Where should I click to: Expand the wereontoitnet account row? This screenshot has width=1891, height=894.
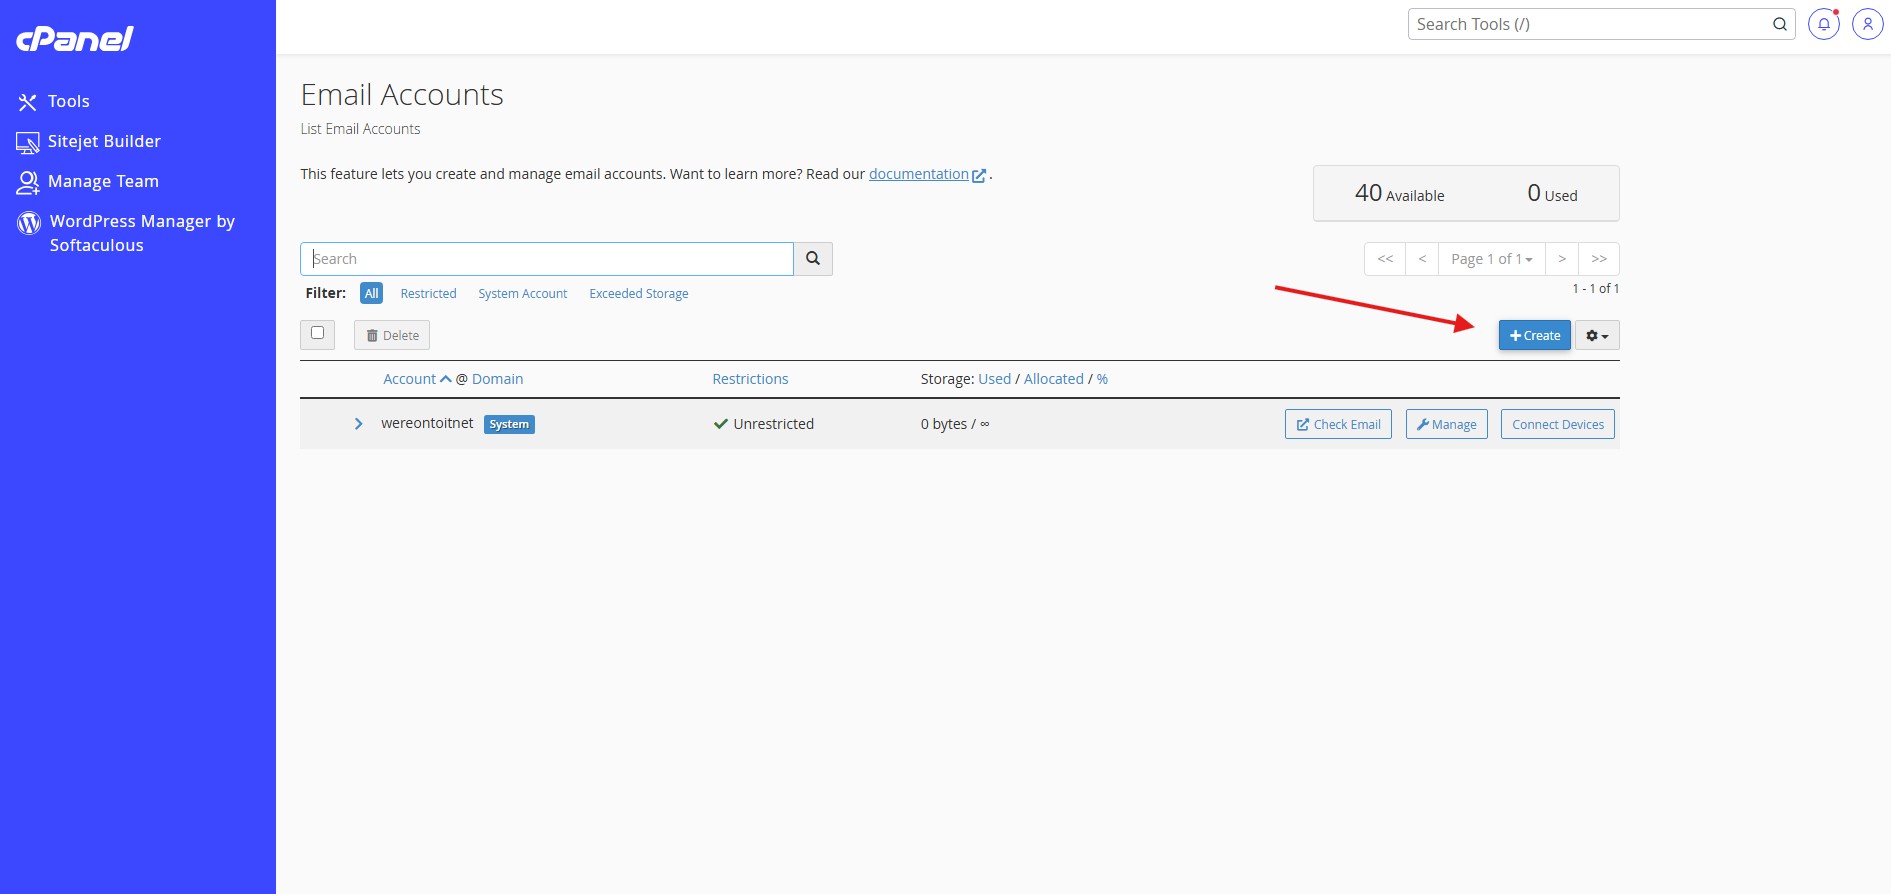358,424
